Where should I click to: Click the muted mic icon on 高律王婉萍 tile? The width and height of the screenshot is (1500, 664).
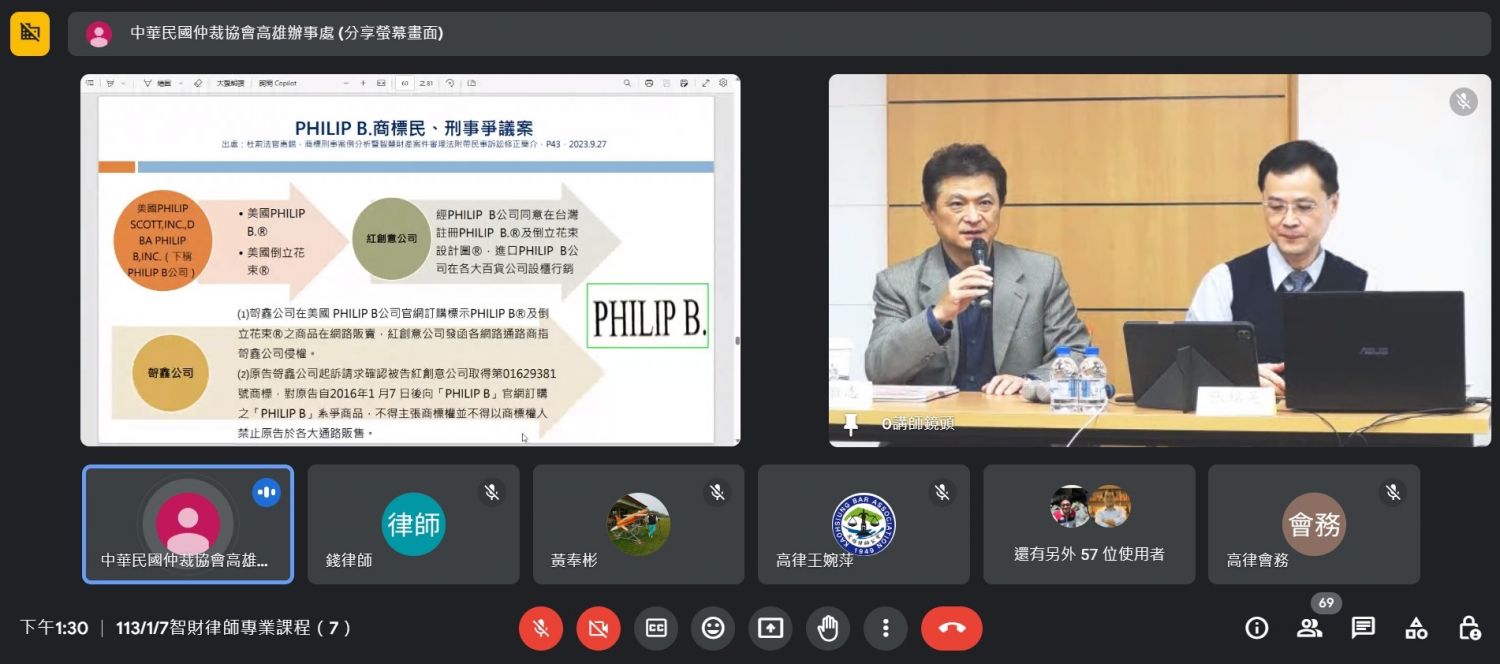click(941, 492)
